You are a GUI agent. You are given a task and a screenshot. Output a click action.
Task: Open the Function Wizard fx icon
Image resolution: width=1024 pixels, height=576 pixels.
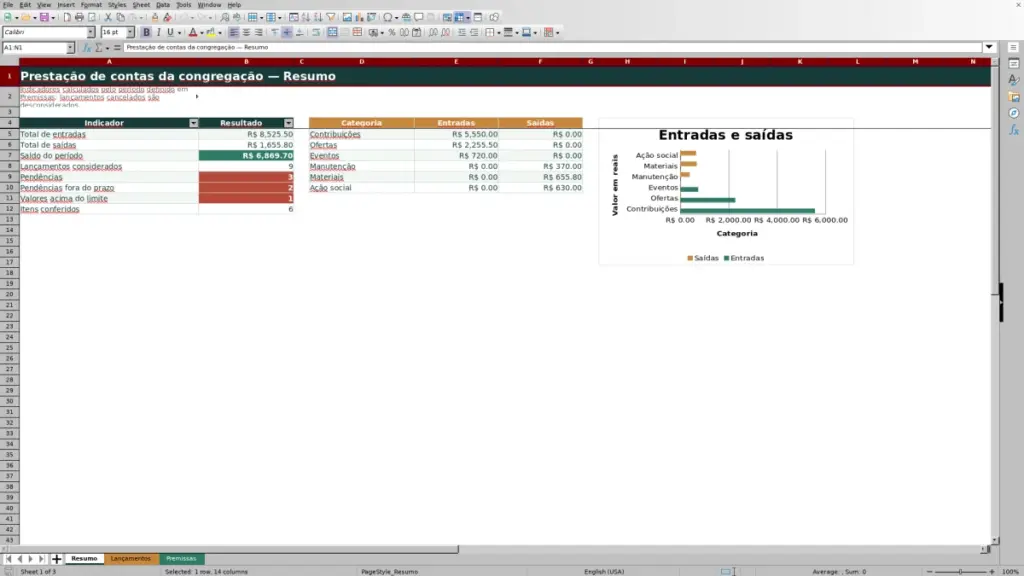coord(86,48)
